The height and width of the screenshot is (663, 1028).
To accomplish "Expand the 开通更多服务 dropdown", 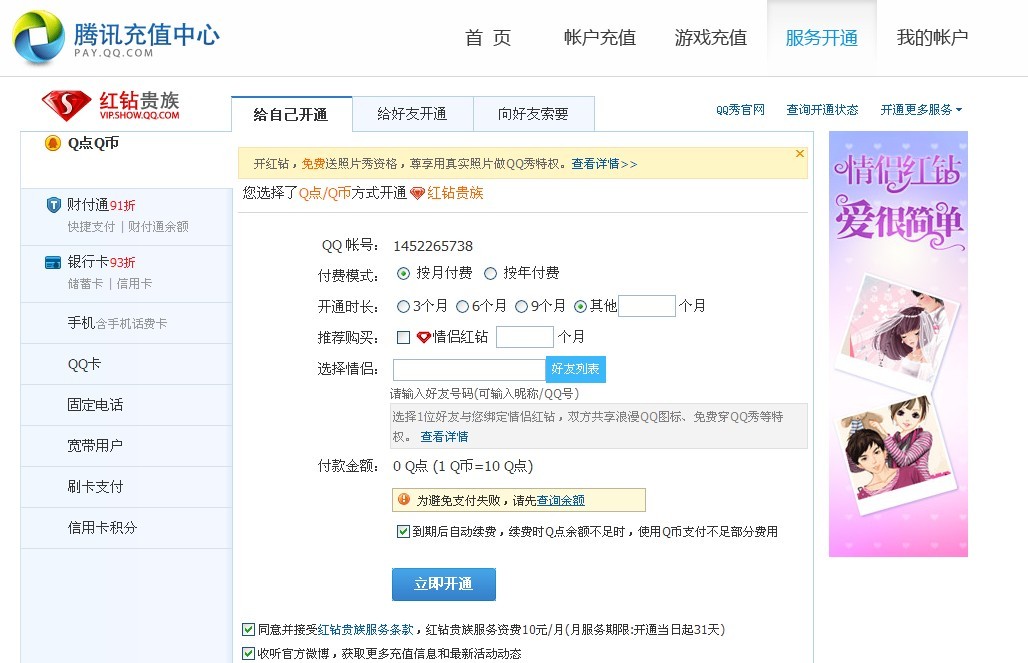I will point(921,110).
